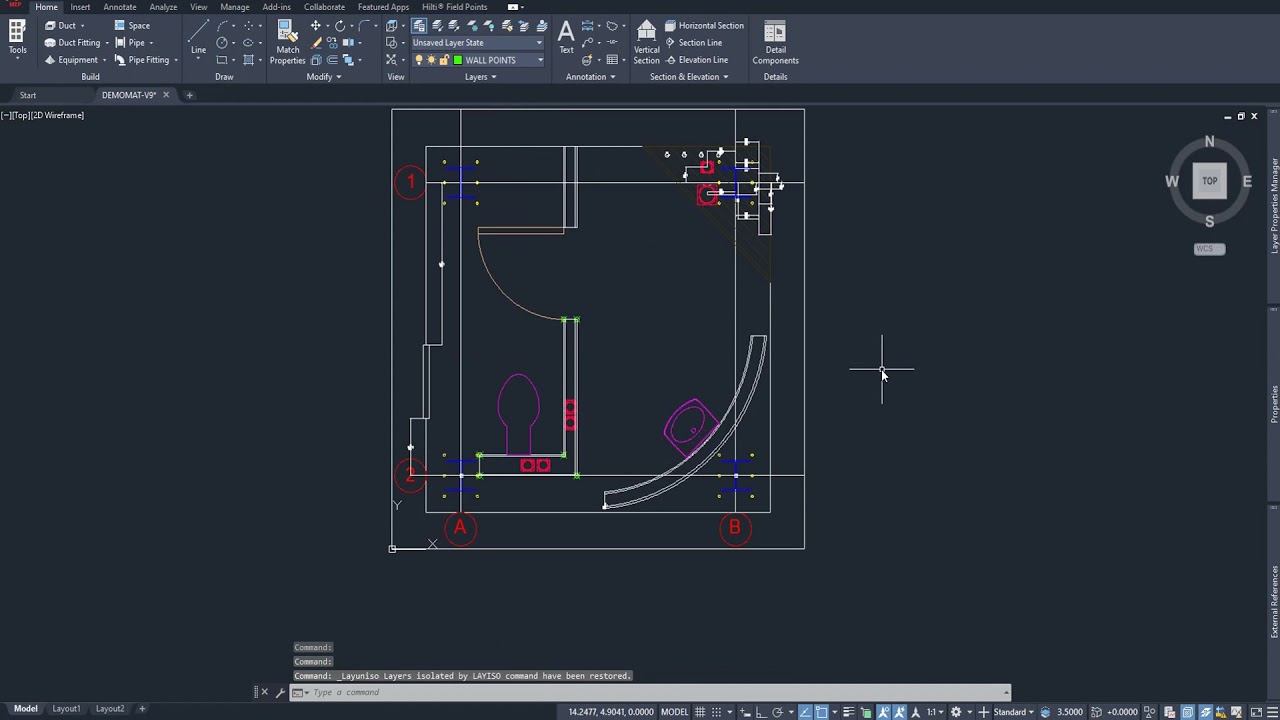Expand the Layers panel
Screen dimensions: 1280x720
click(x=480, y=77)
